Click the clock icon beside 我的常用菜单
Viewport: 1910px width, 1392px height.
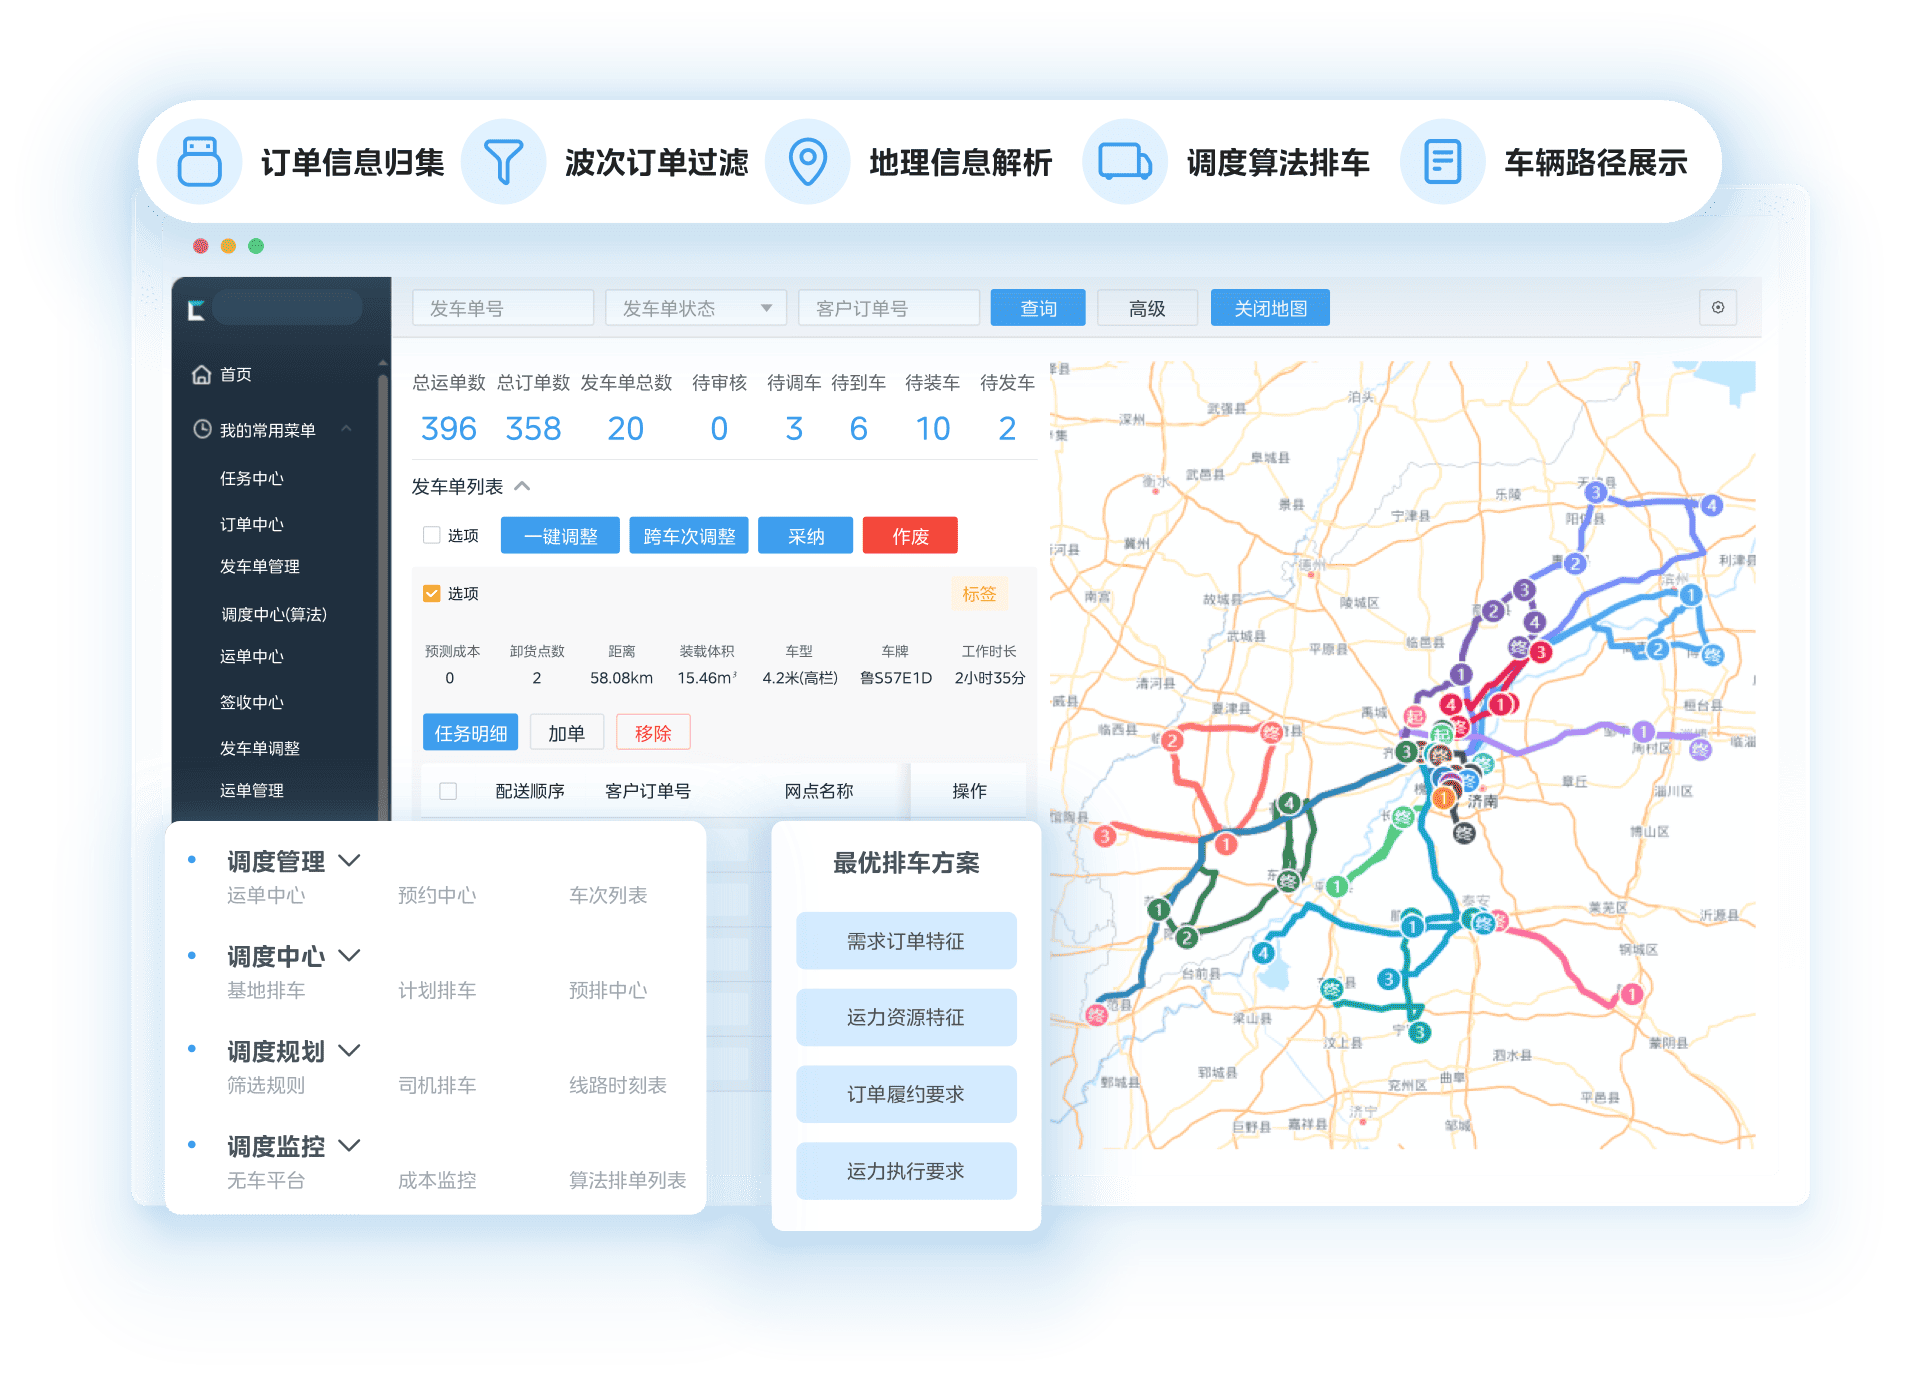pyautogui.click(x=202, y=429)
